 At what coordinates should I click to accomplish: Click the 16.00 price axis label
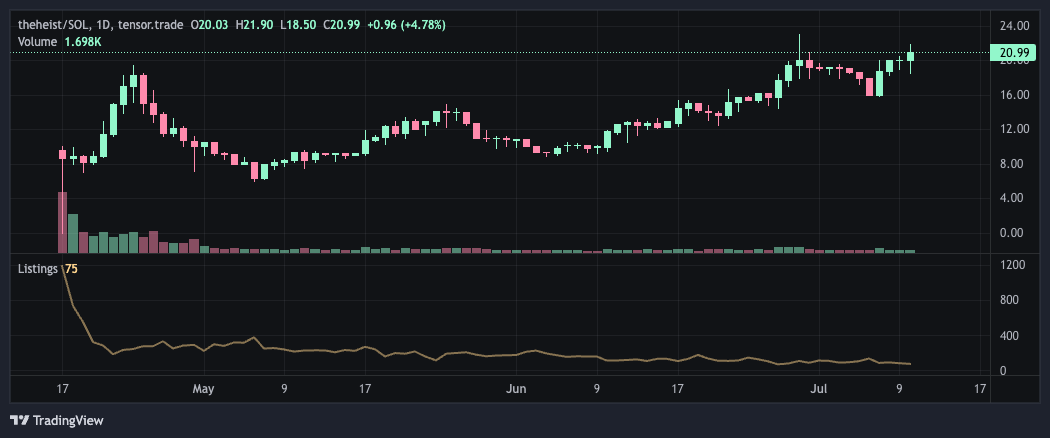tap(1014, 95)
